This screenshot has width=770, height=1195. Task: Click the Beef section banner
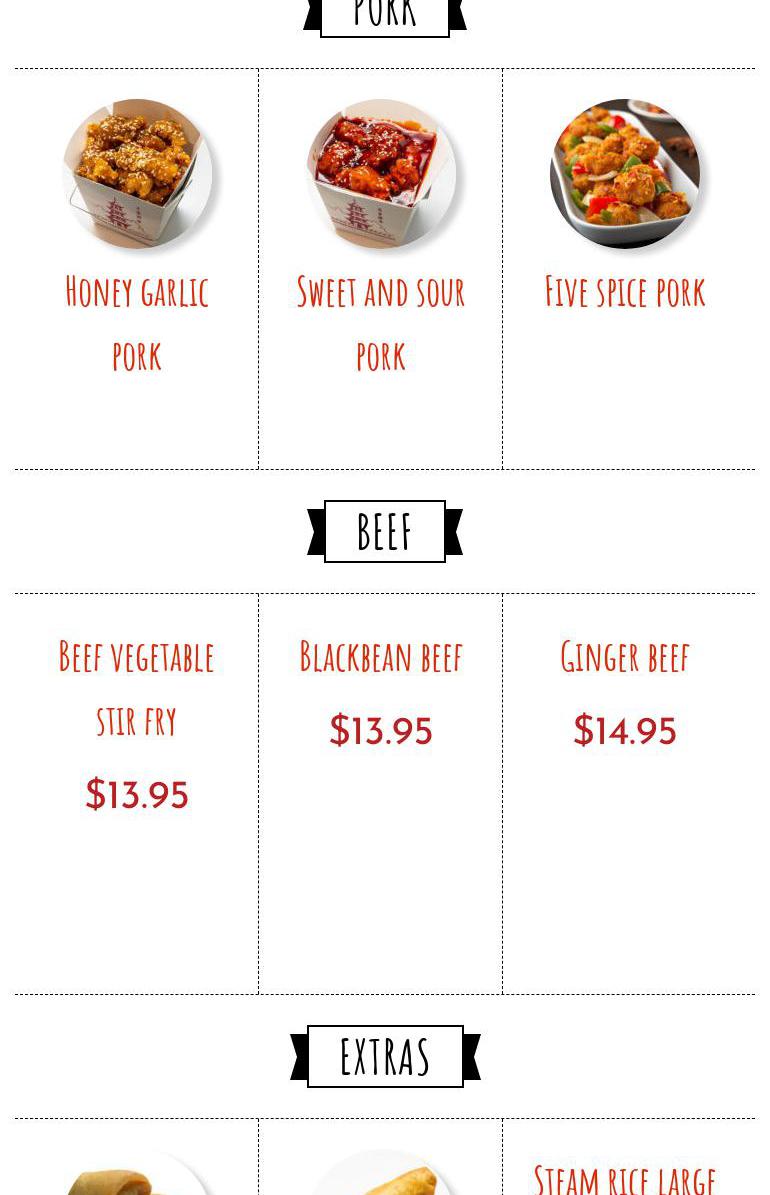[x=385, y=531]
